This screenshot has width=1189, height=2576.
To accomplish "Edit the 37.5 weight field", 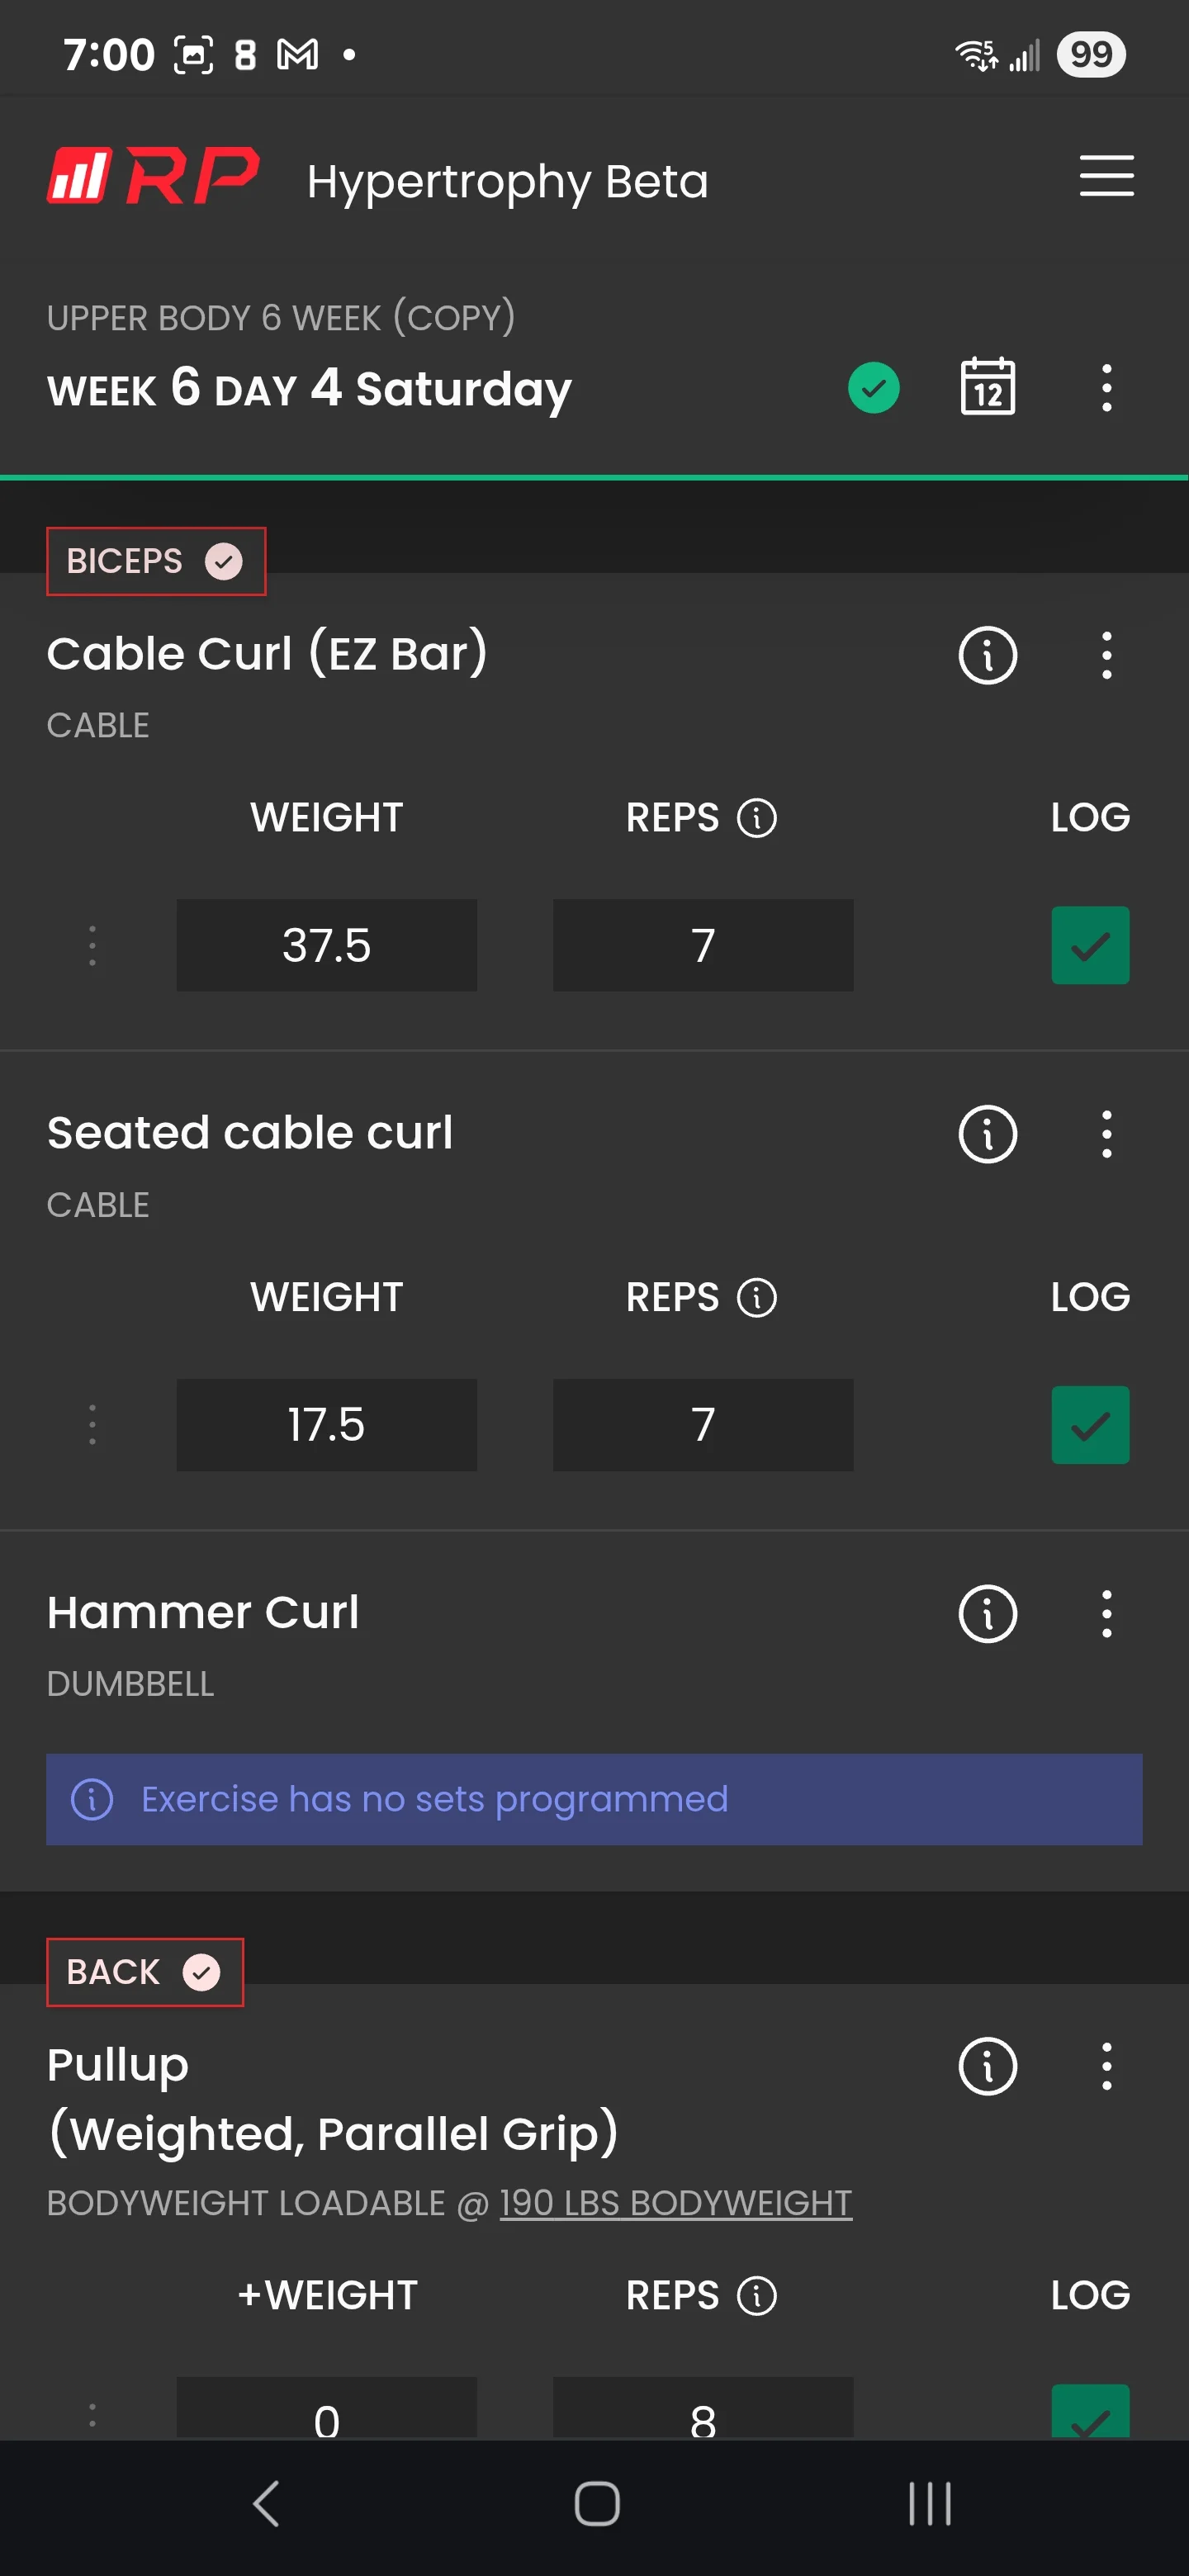I will pyautogui.click(x=326, y=946).
